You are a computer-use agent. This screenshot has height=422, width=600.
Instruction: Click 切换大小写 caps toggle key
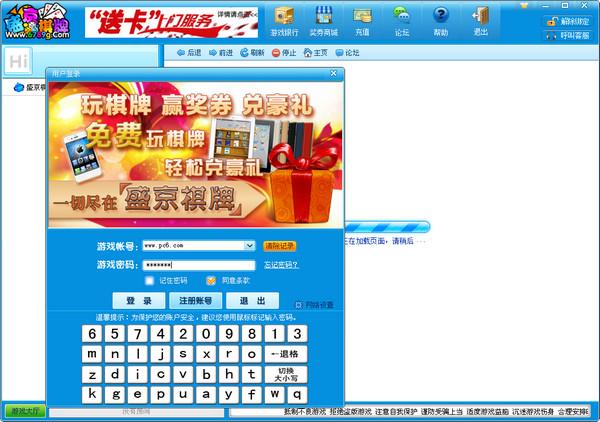[286, 375]
